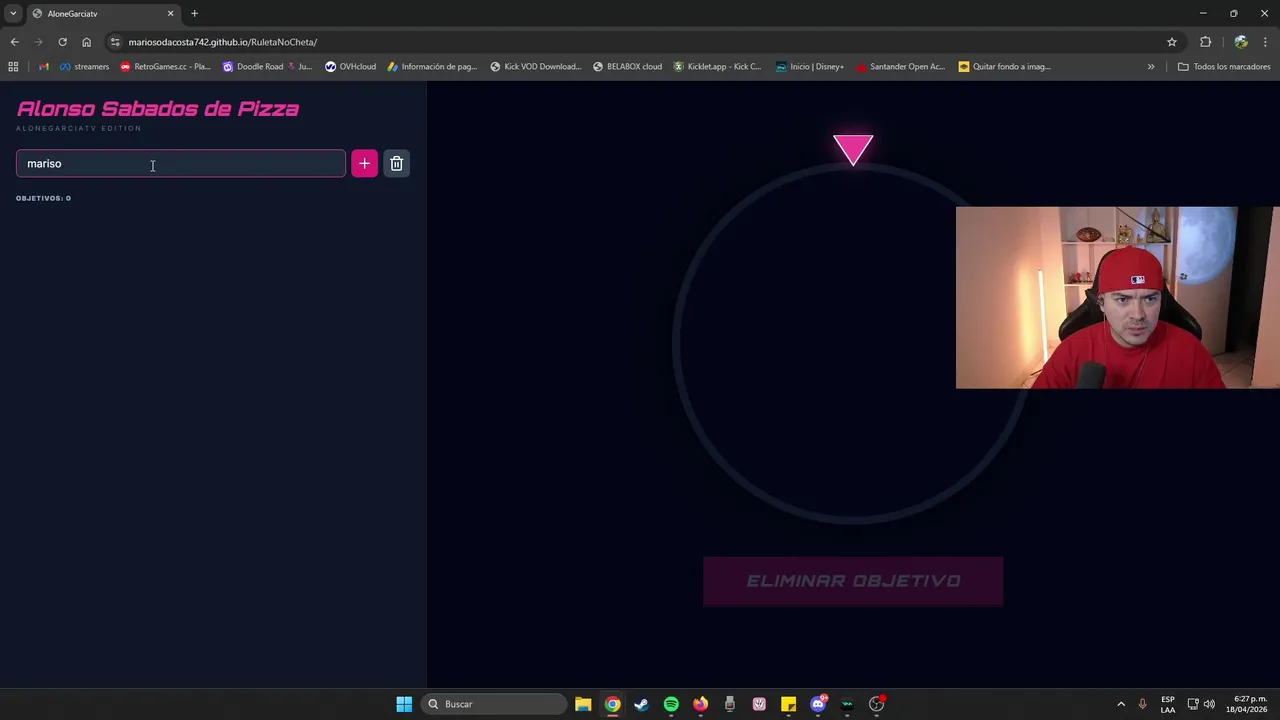The width and height of the screenshot is (1280, 720).
Task: Open the streamers bookmark
Action: 84,67
